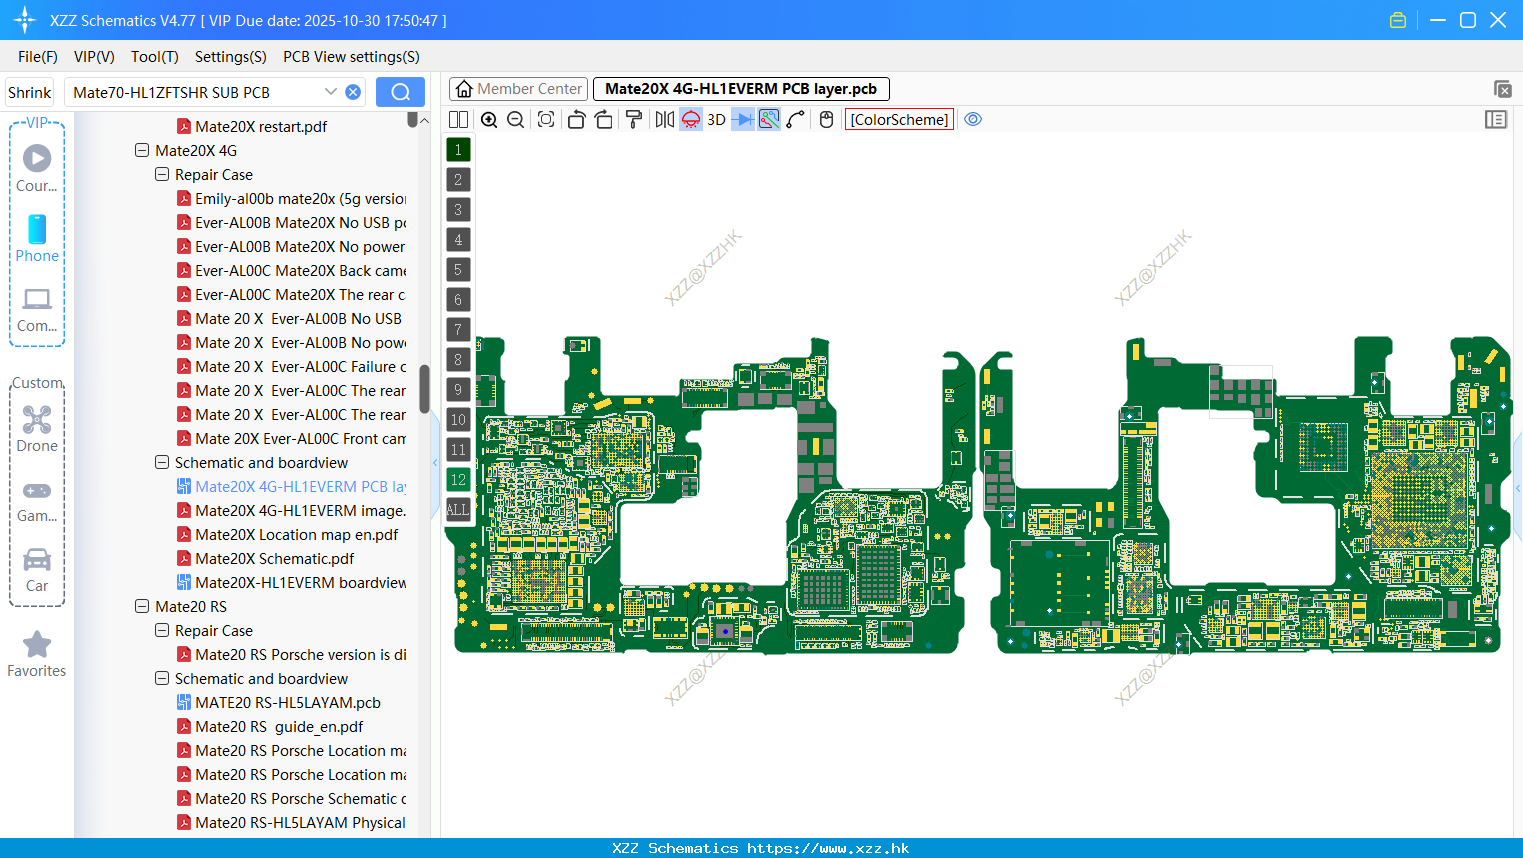Open the VIP(V) menu
This screenshot has width=1523, height=858.
coord(94,57)
